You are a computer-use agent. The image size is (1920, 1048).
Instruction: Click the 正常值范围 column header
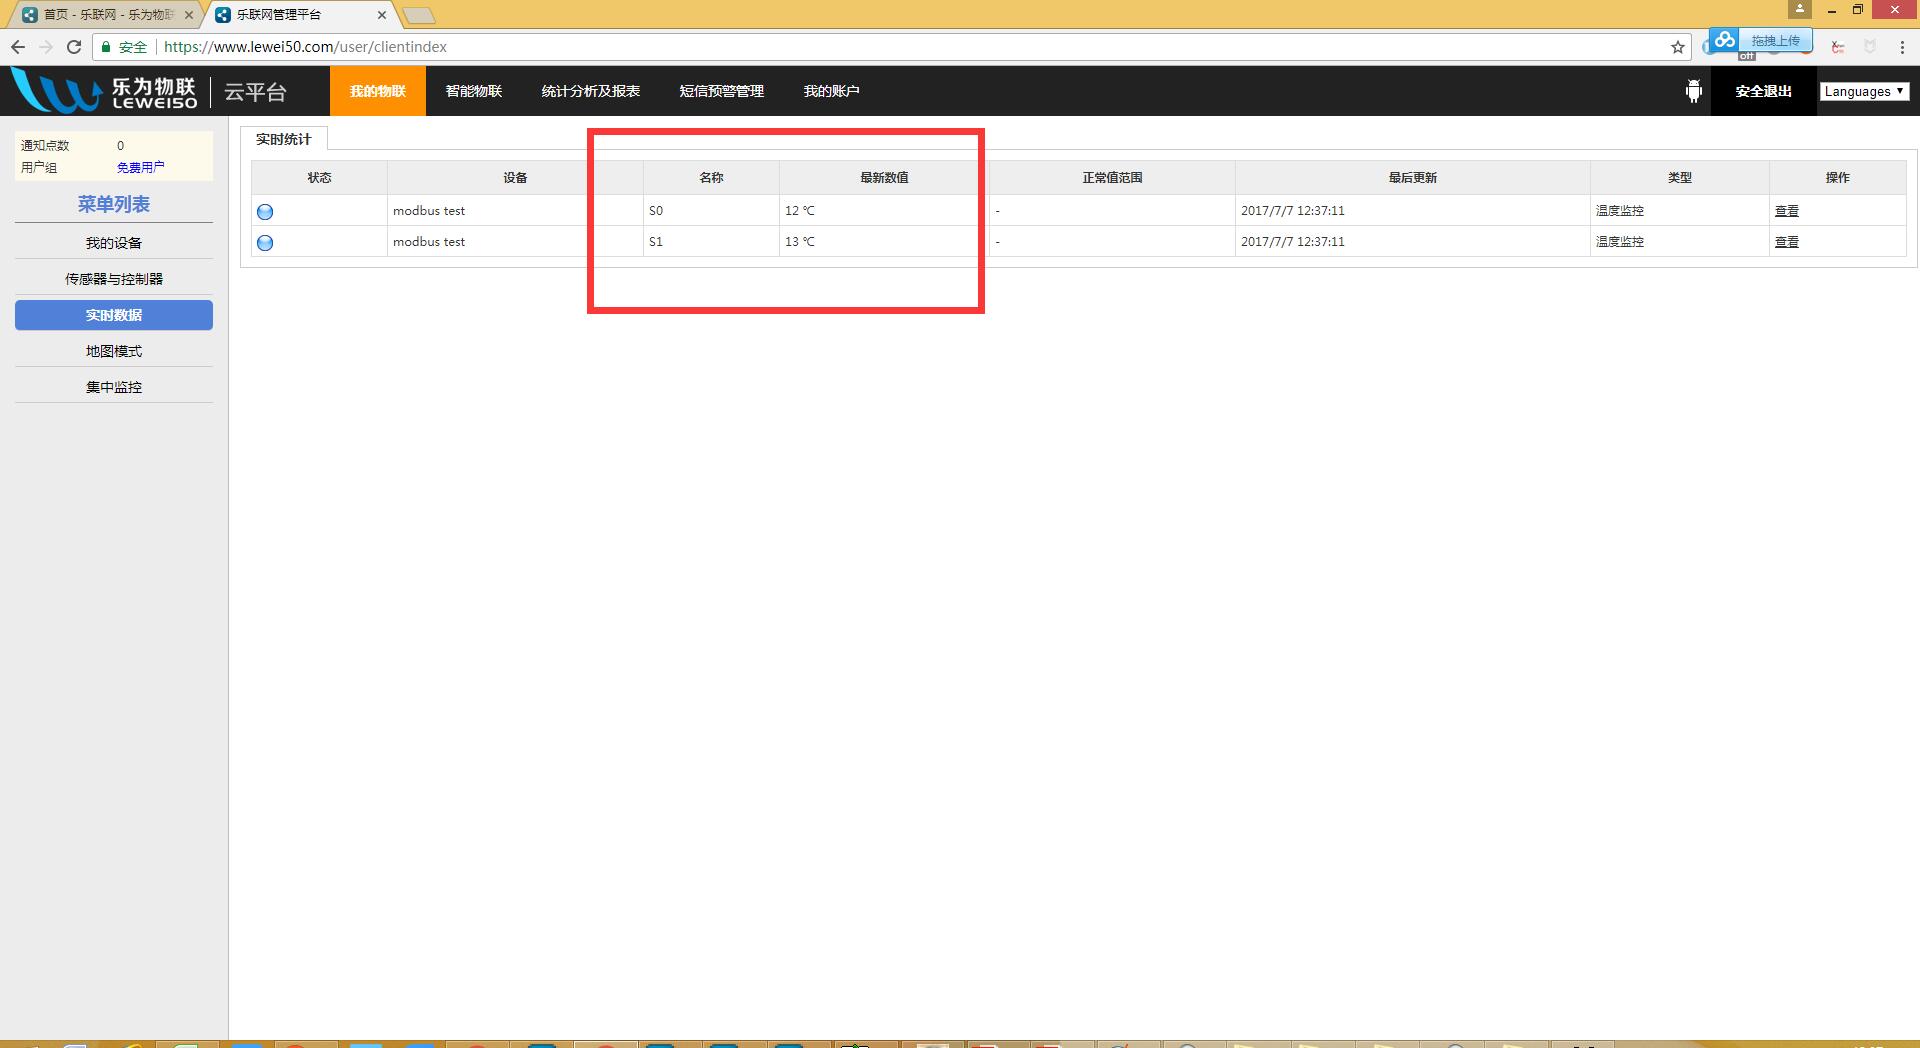click(1112, 177)
